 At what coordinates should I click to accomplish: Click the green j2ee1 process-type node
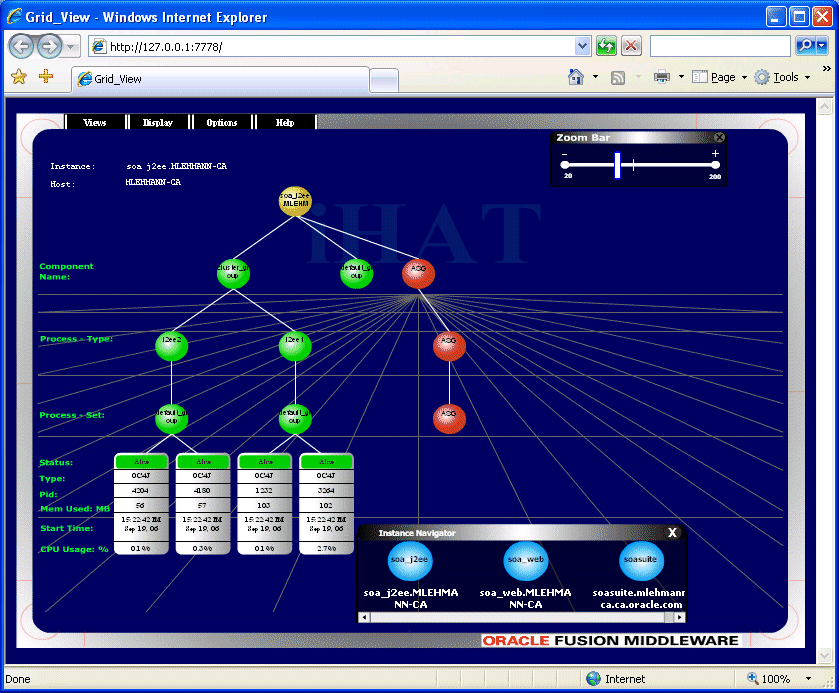coord(295,346)
